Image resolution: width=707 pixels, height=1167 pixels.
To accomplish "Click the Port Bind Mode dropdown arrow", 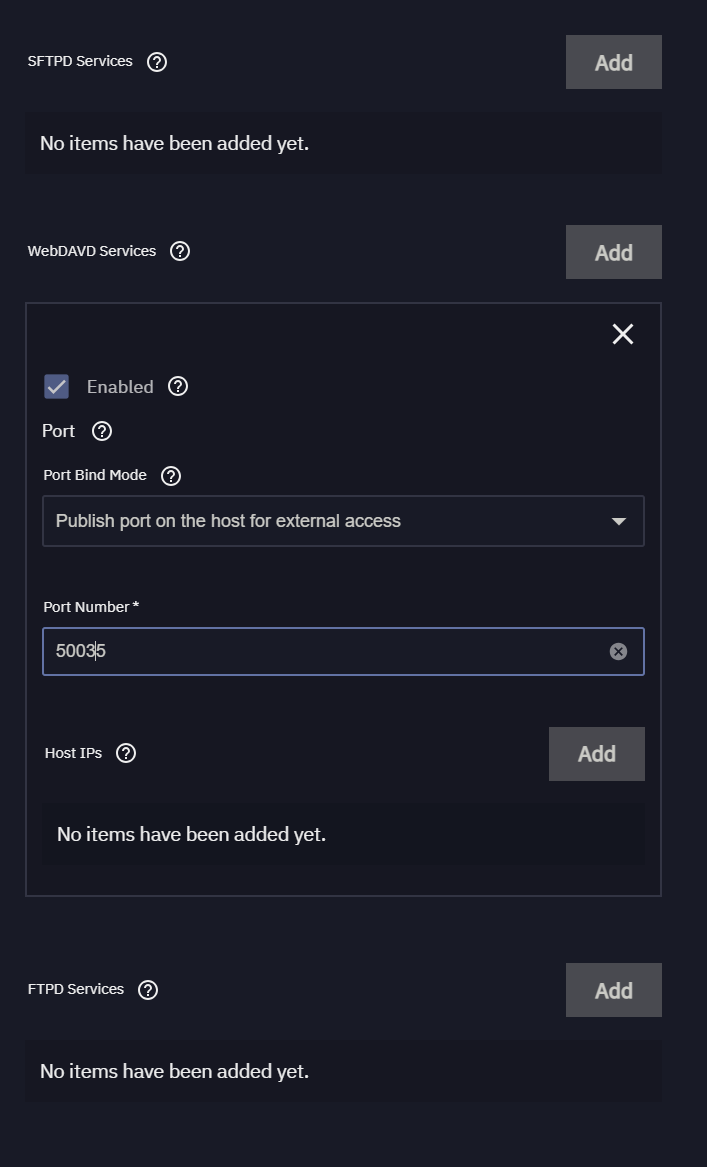I will pos(618,521).
